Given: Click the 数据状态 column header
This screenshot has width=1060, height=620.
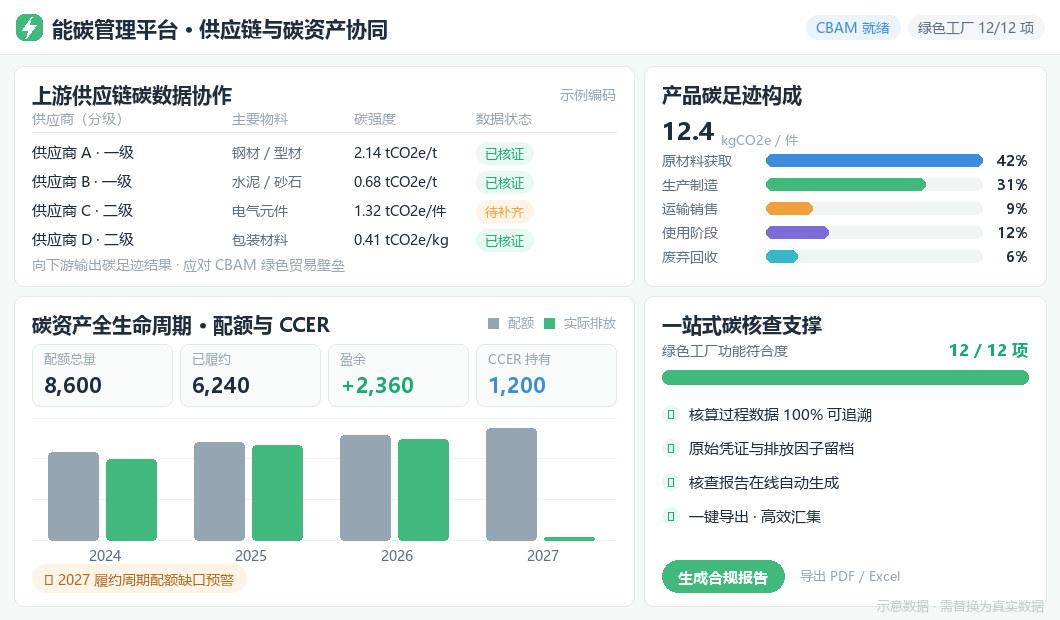Looking at the screenshot, I should click(x=504, y=120).
